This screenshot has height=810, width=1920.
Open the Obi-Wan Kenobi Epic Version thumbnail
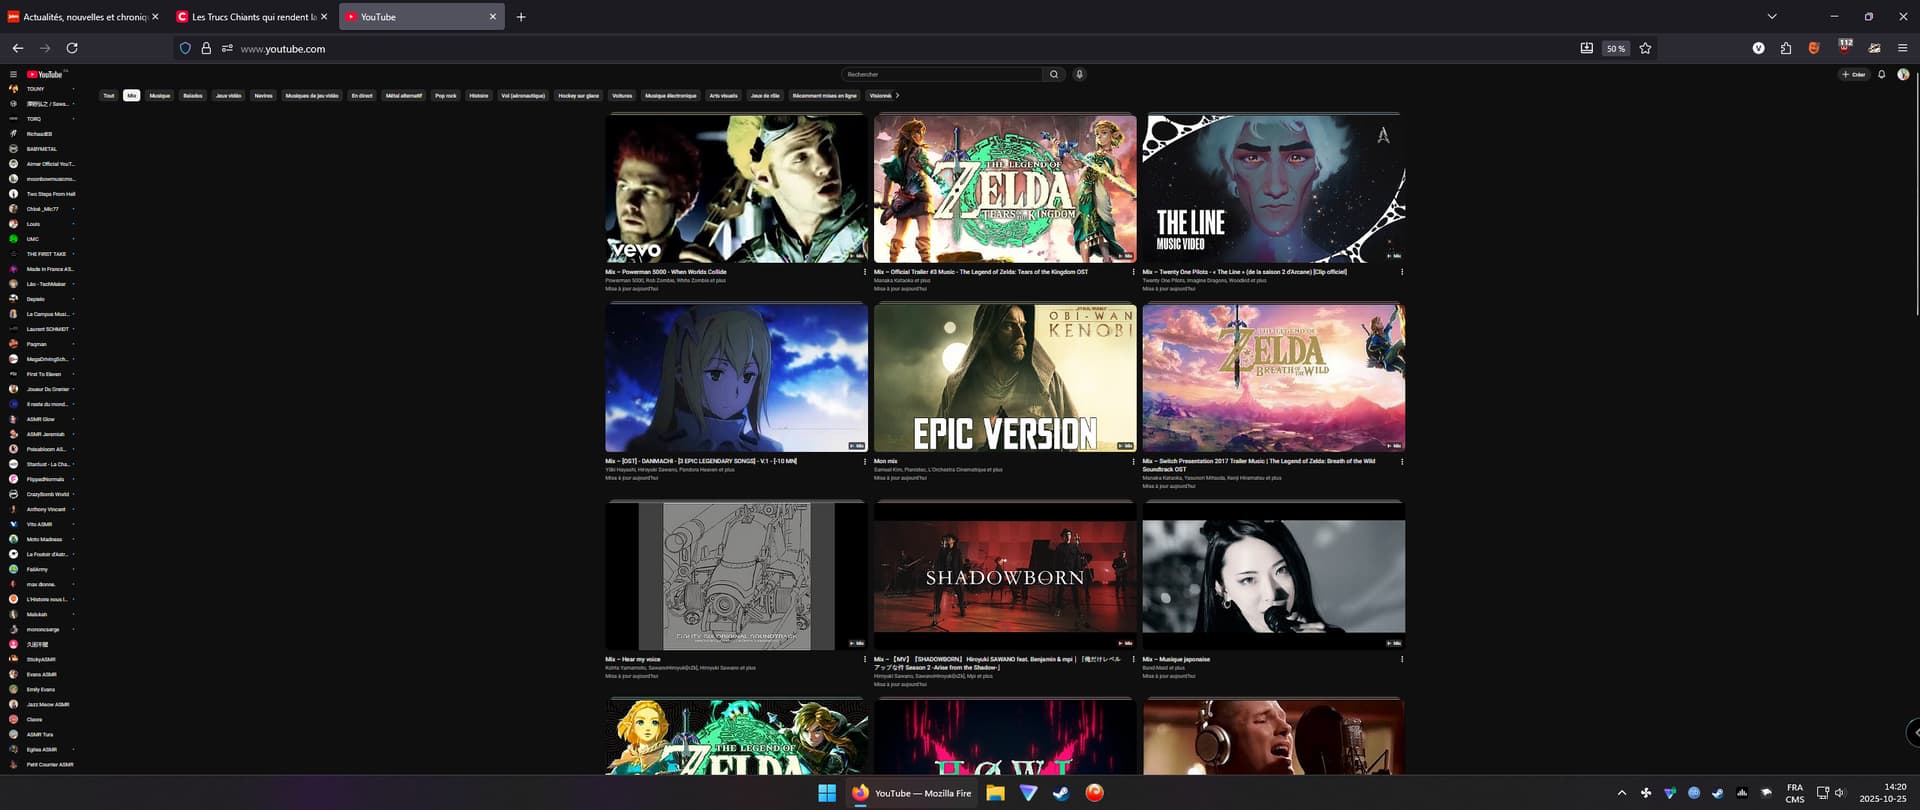[x=1005, y=378]
